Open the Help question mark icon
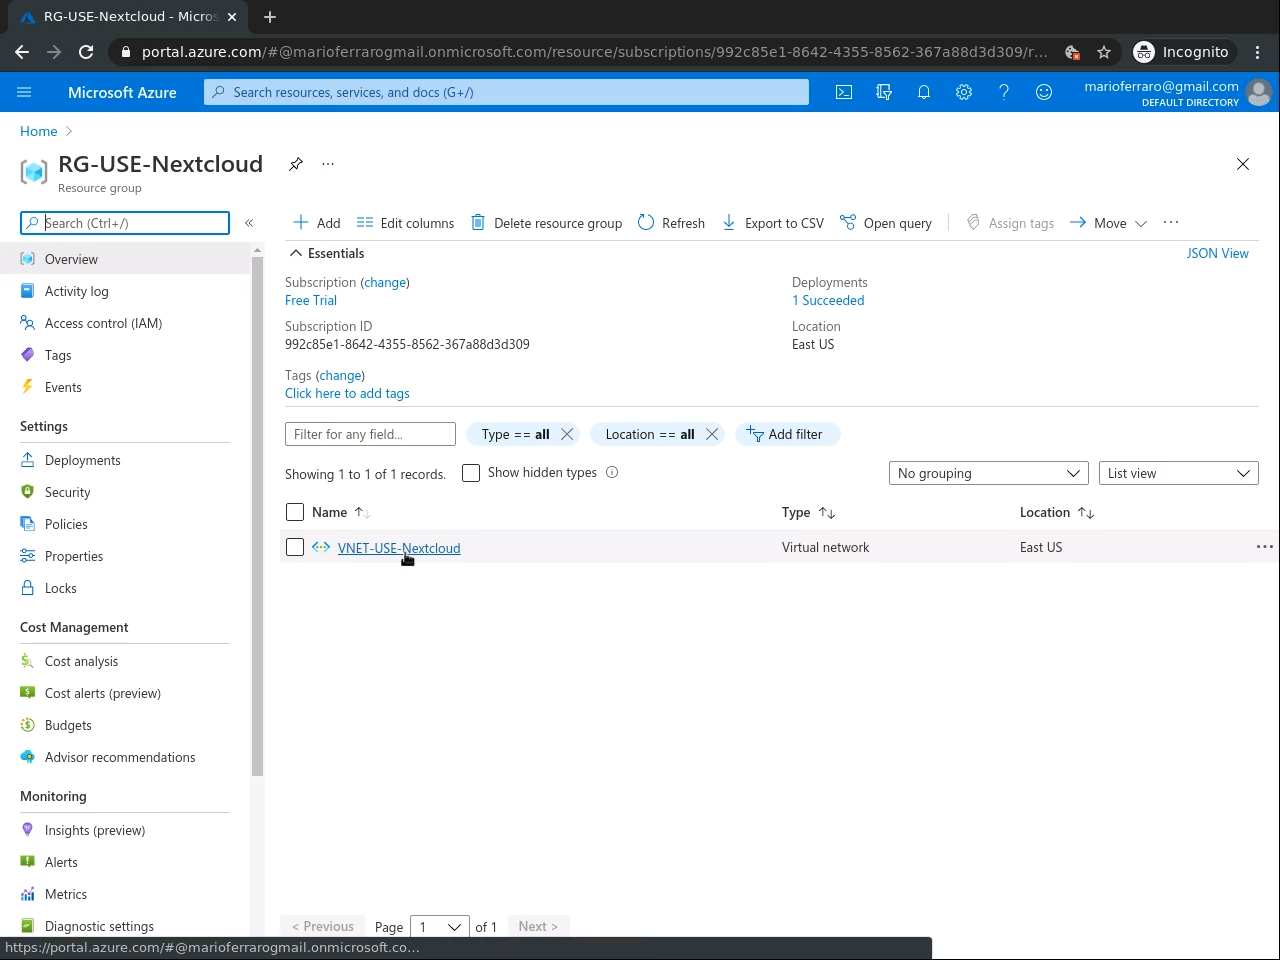This screenshot has width=1280, height=960. click(x=1004, y=92)
